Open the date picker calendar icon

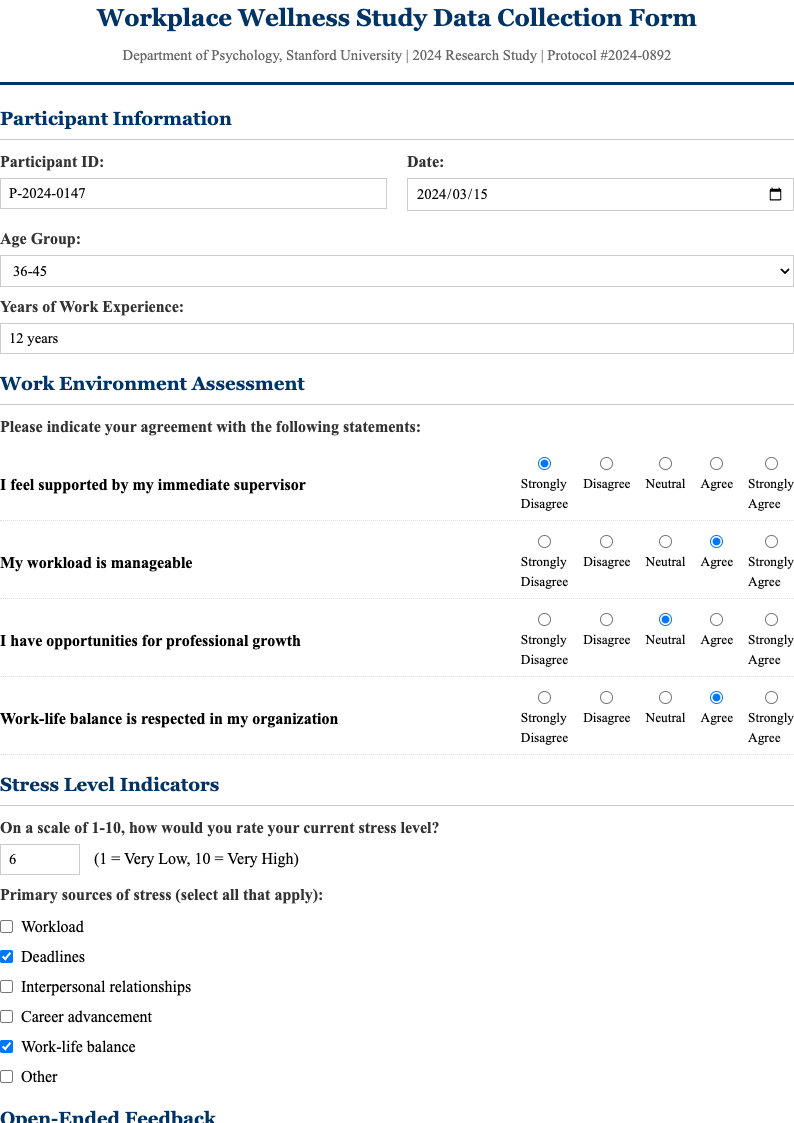pos(776,194)
